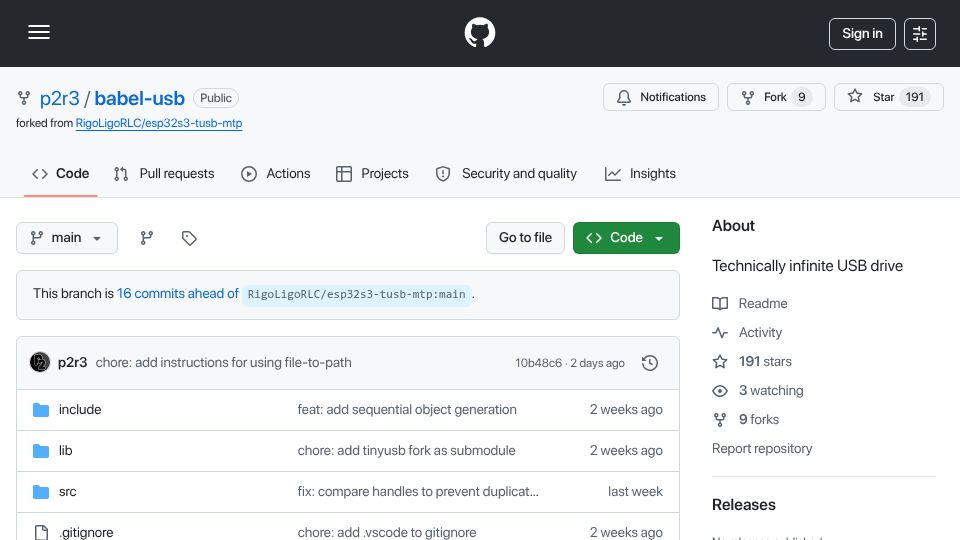Click the Go to file button
Image resolution: width=960 pixels, height=540 pixels.
525,238
